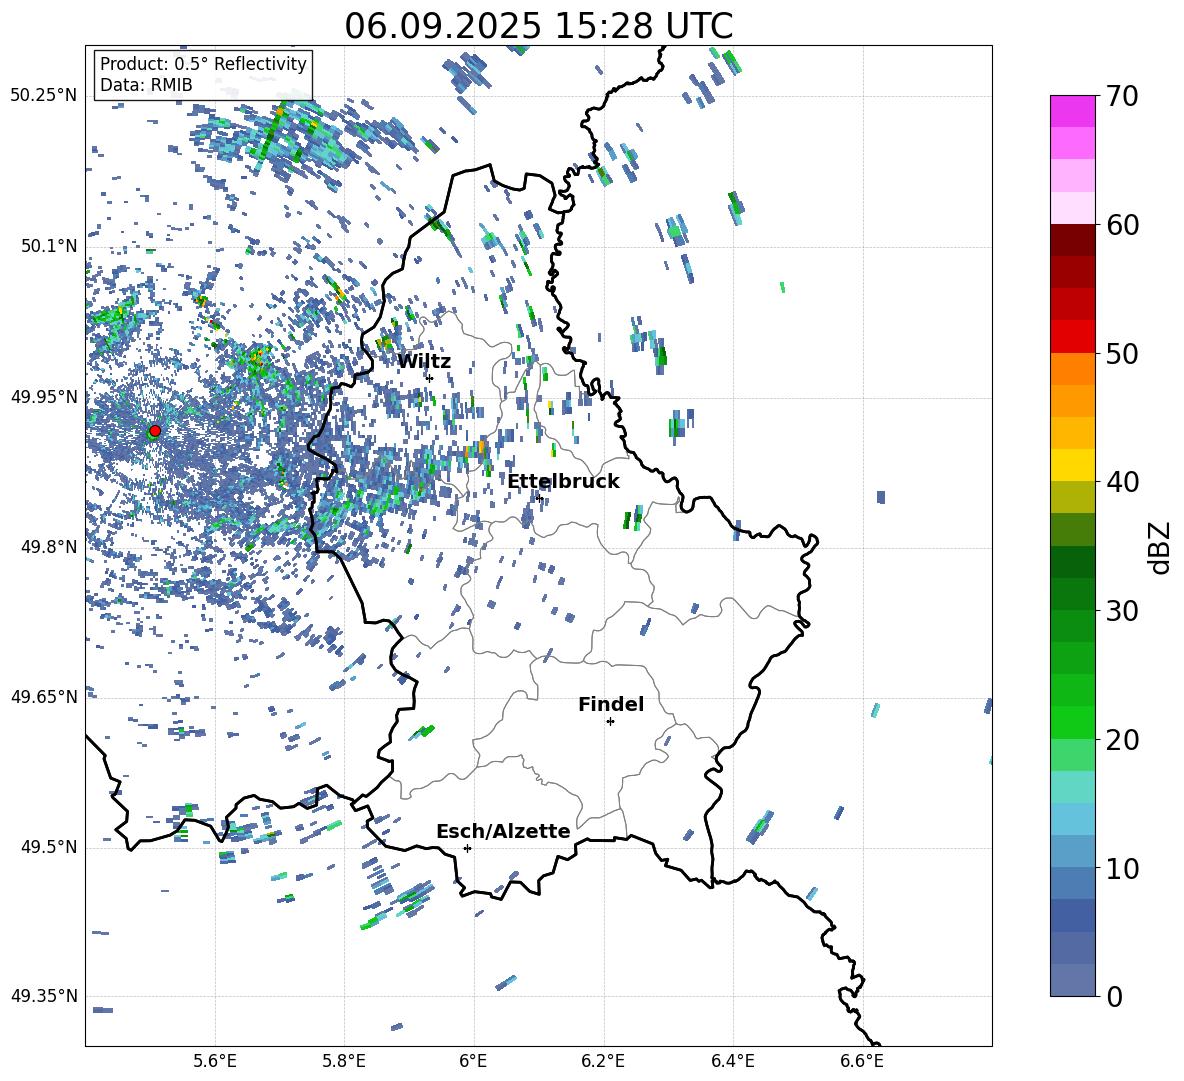
Task: Click the colorbar value 70
Action: click(1122, 96)
